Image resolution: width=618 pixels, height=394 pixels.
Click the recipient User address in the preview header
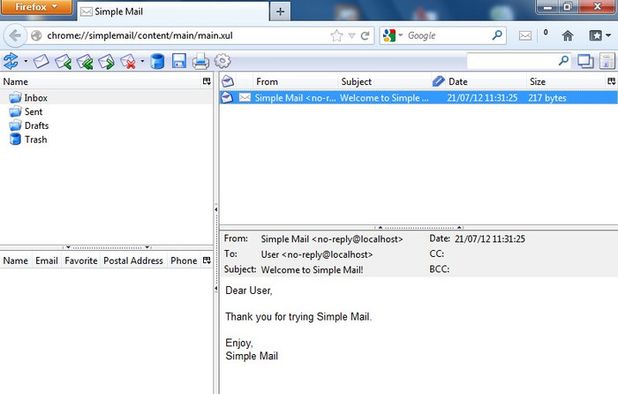[x=317, y=255]
